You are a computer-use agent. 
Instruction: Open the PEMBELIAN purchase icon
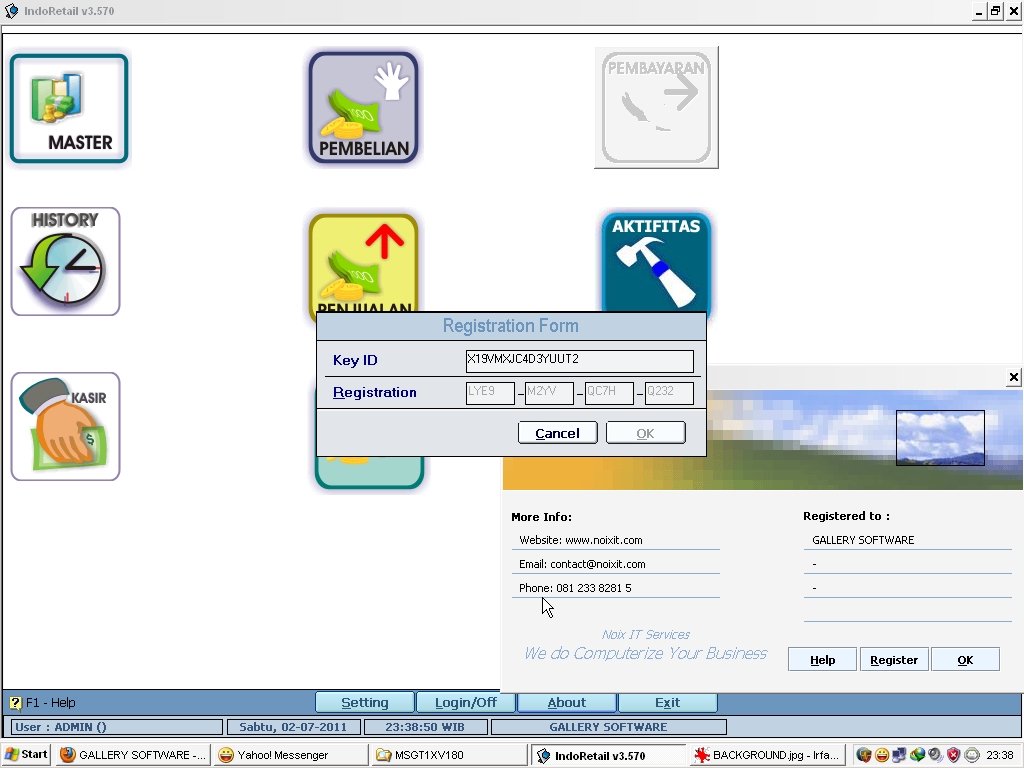pos(363,108)
